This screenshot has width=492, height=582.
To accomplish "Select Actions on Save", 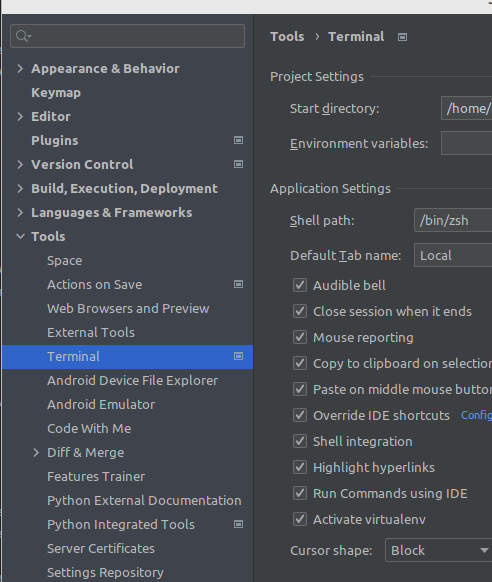I will pos(95,284).
